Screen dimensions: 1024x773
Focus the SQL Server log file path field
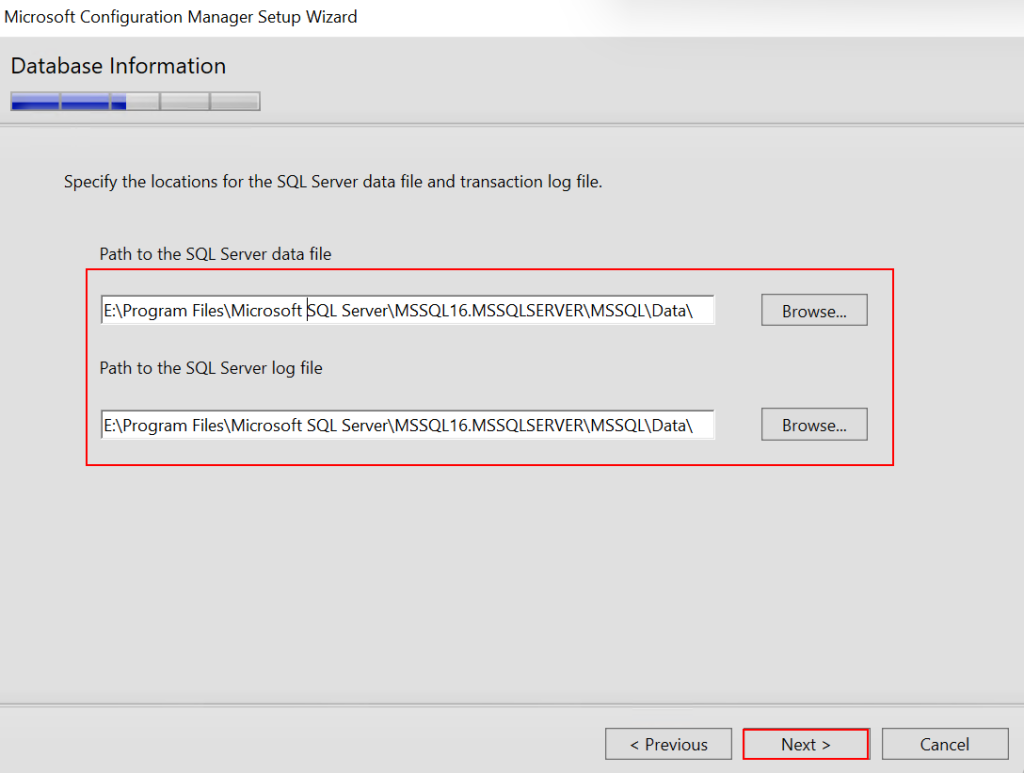408,425
